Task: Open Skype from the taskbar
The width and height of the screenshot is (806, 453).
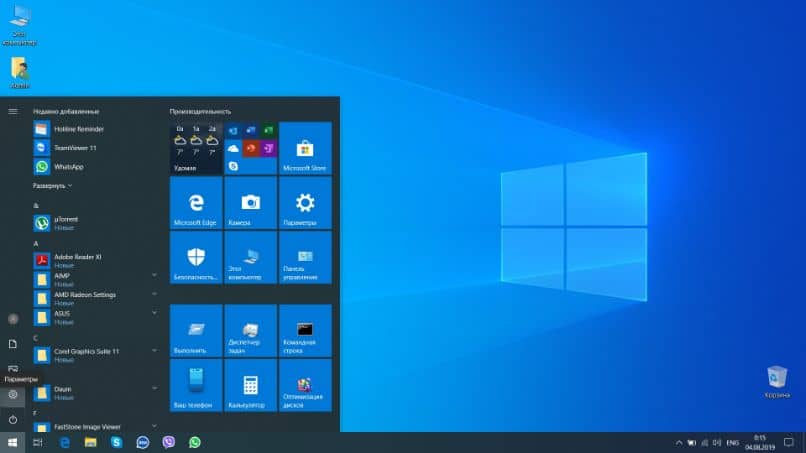Action: tap(117, 443)
